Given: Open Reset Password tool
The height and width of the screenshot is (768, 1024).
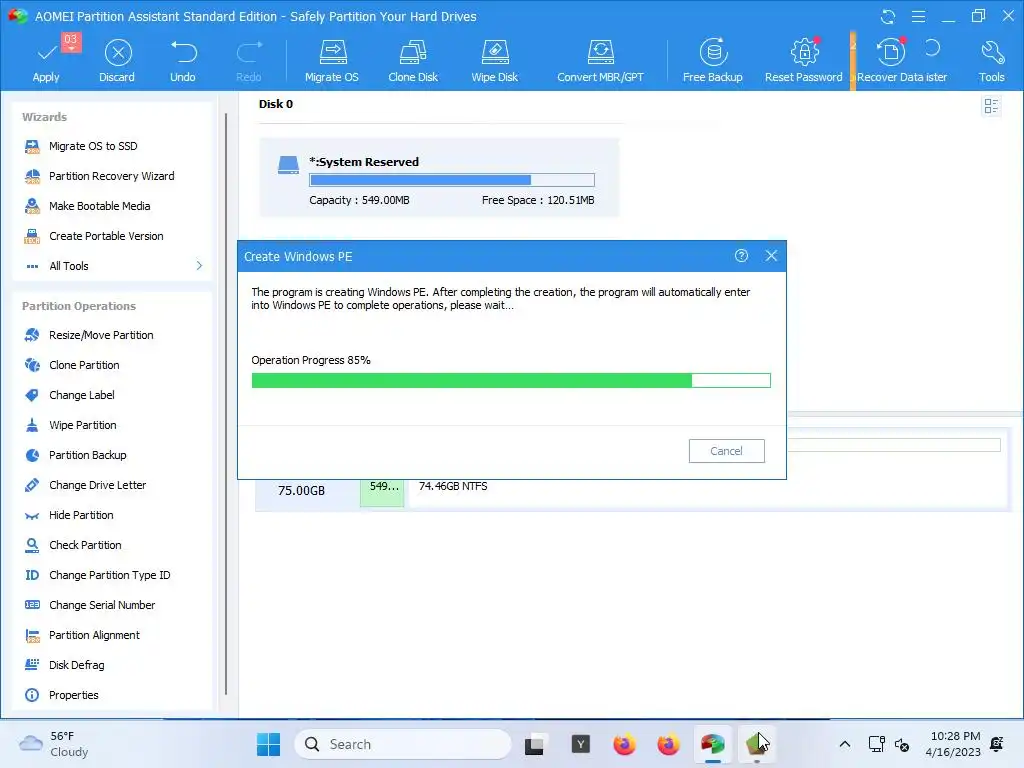Looking at the screenshot, I should 804,60.
